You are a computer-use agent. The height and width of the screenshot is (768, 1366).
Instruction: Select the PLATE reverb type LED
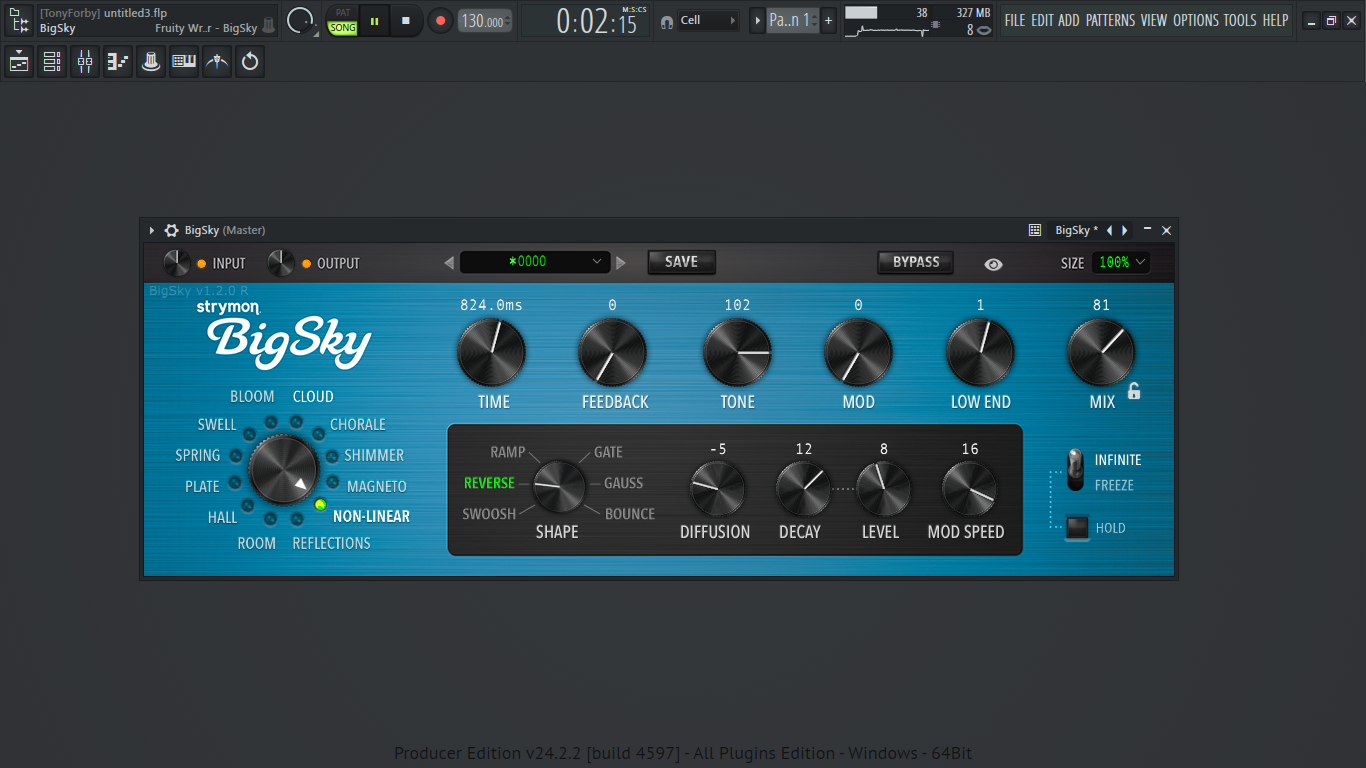point(236,483)
